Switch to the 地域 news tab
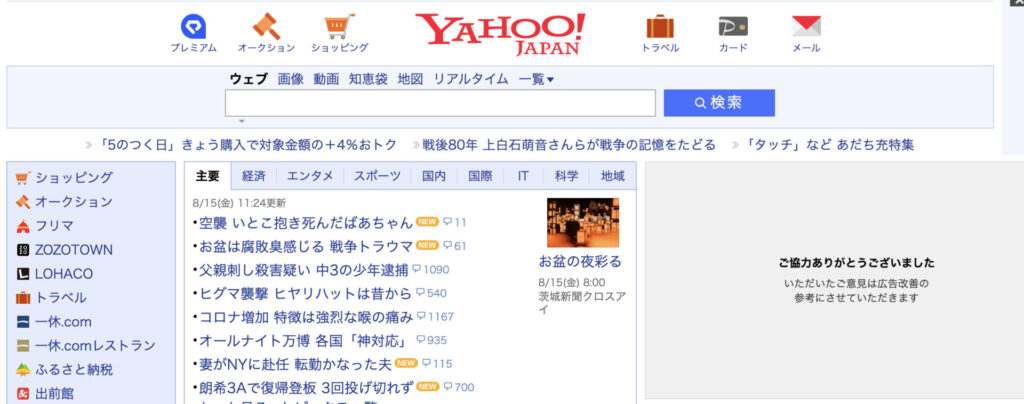The image size is (1024, 404). coord(613,176)
